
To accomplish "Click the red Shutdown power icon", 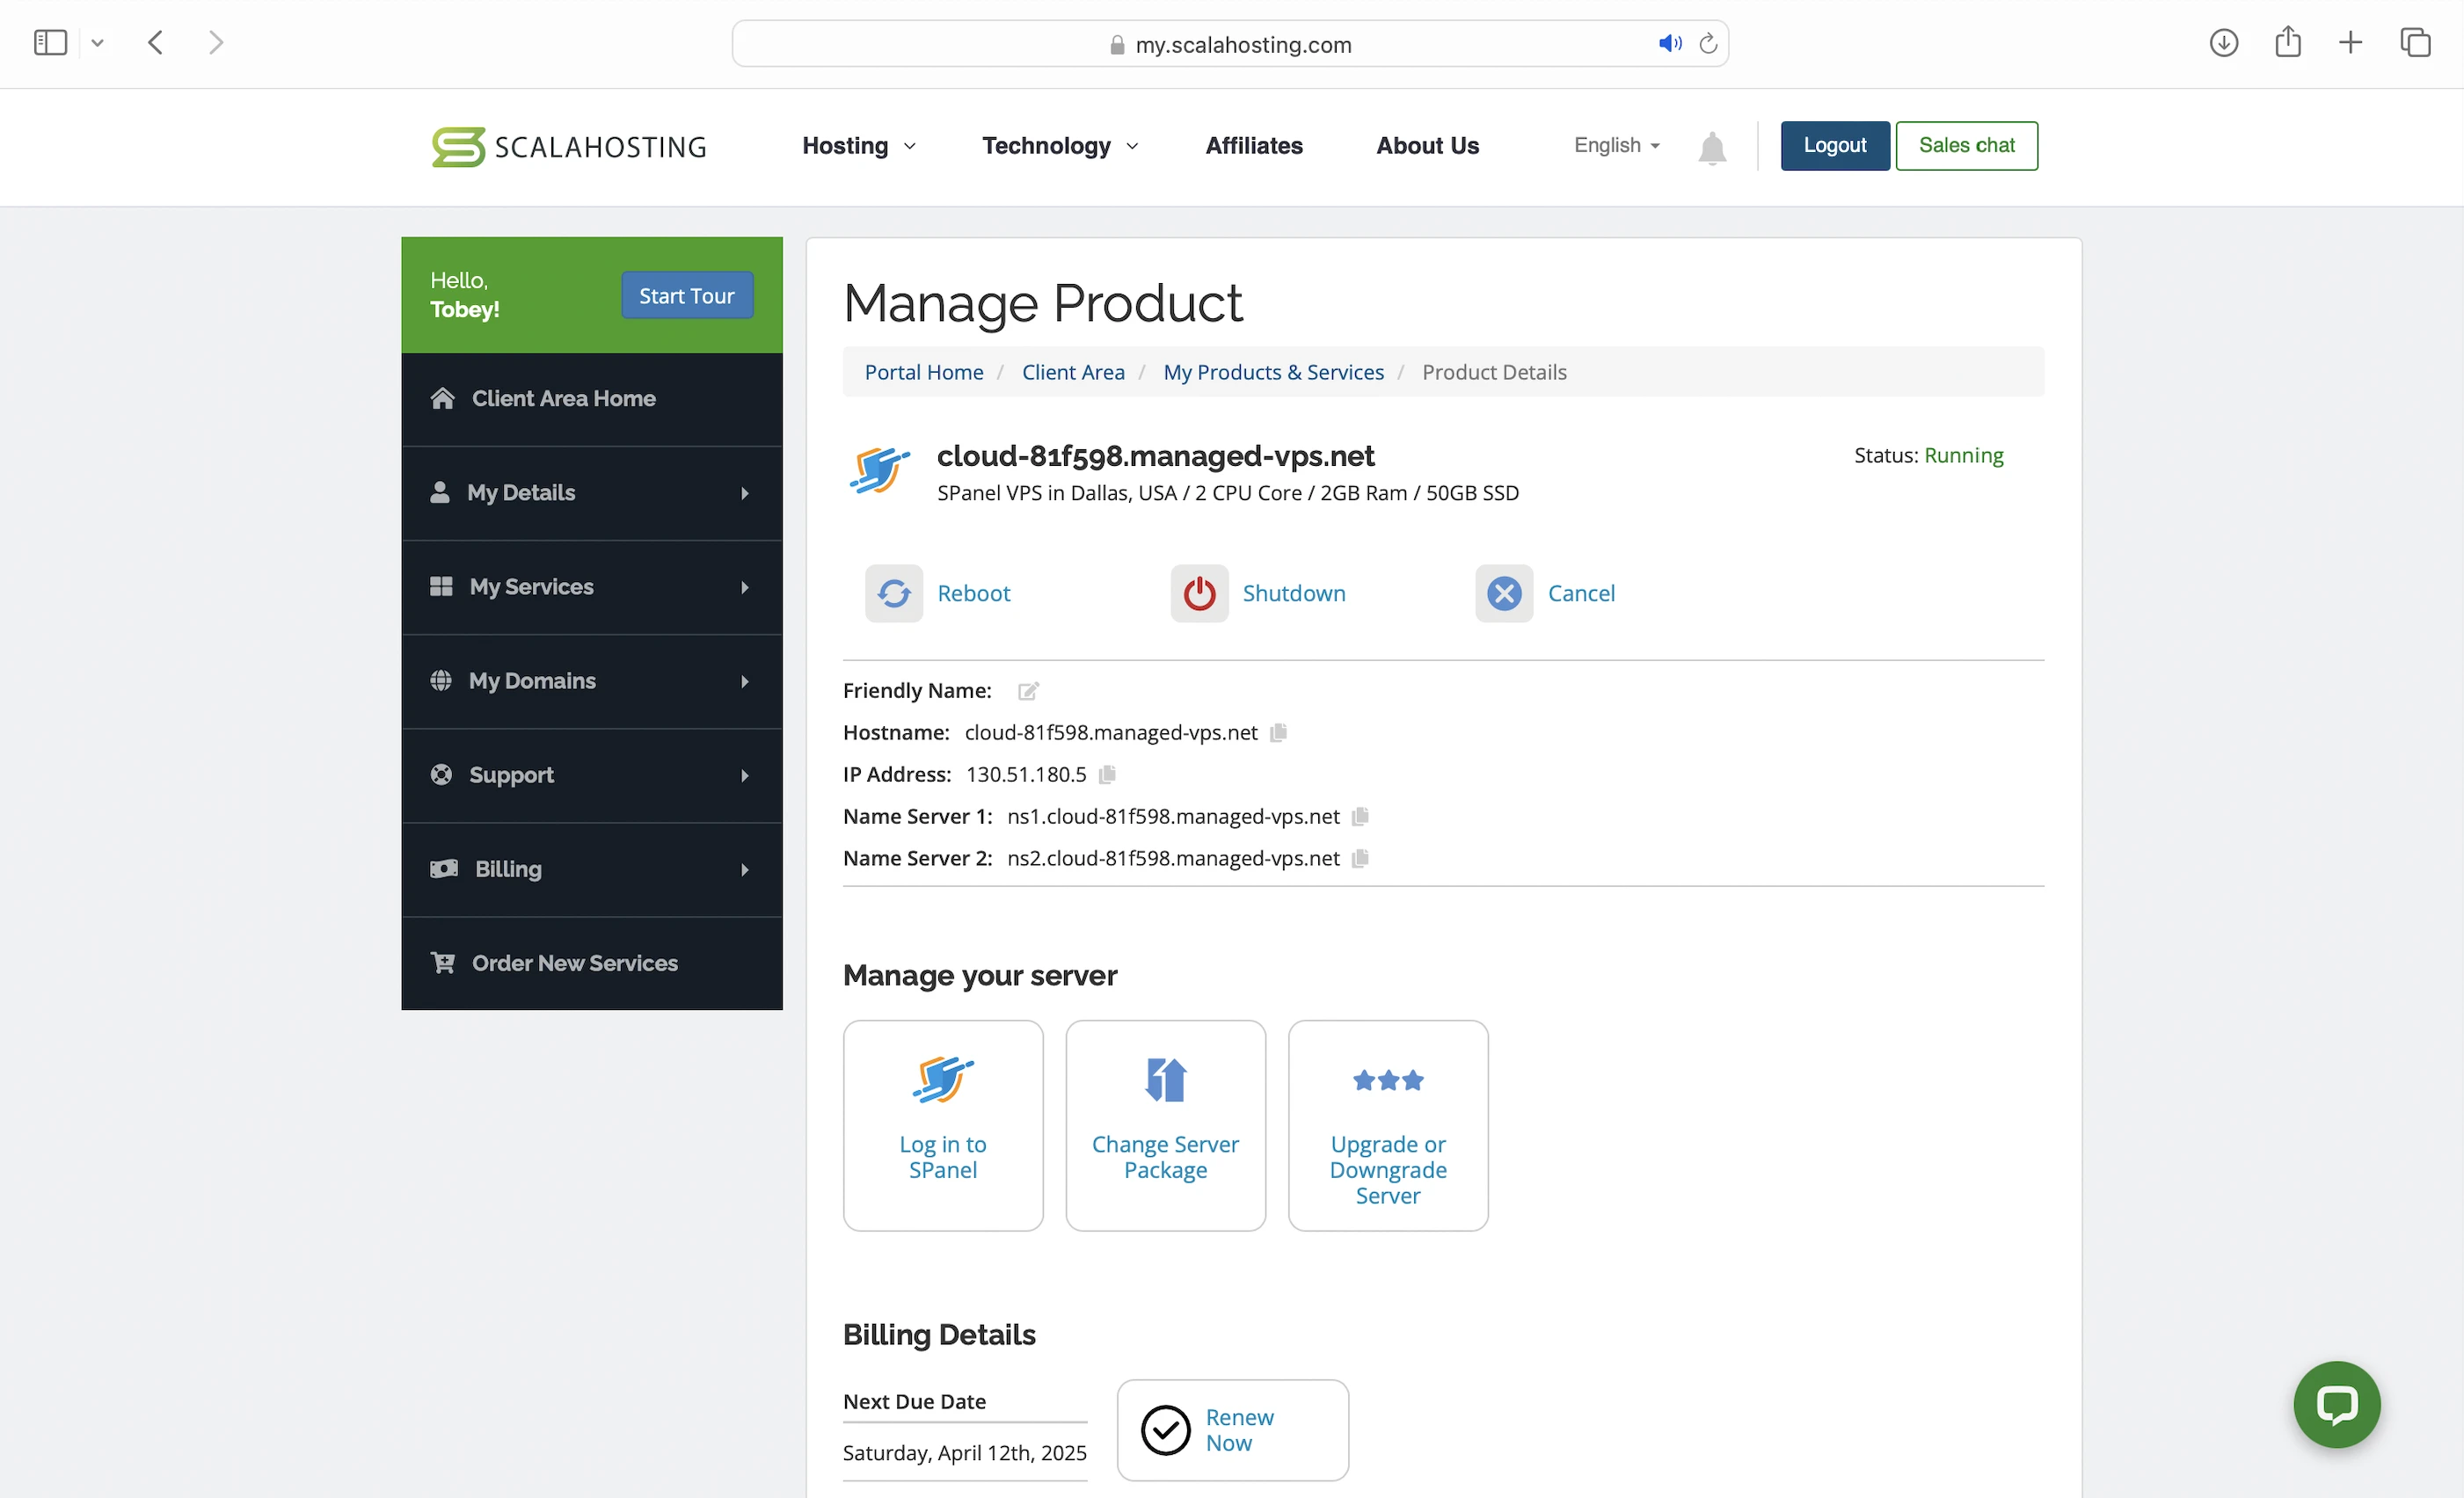I will click(x=1198, y=593).
